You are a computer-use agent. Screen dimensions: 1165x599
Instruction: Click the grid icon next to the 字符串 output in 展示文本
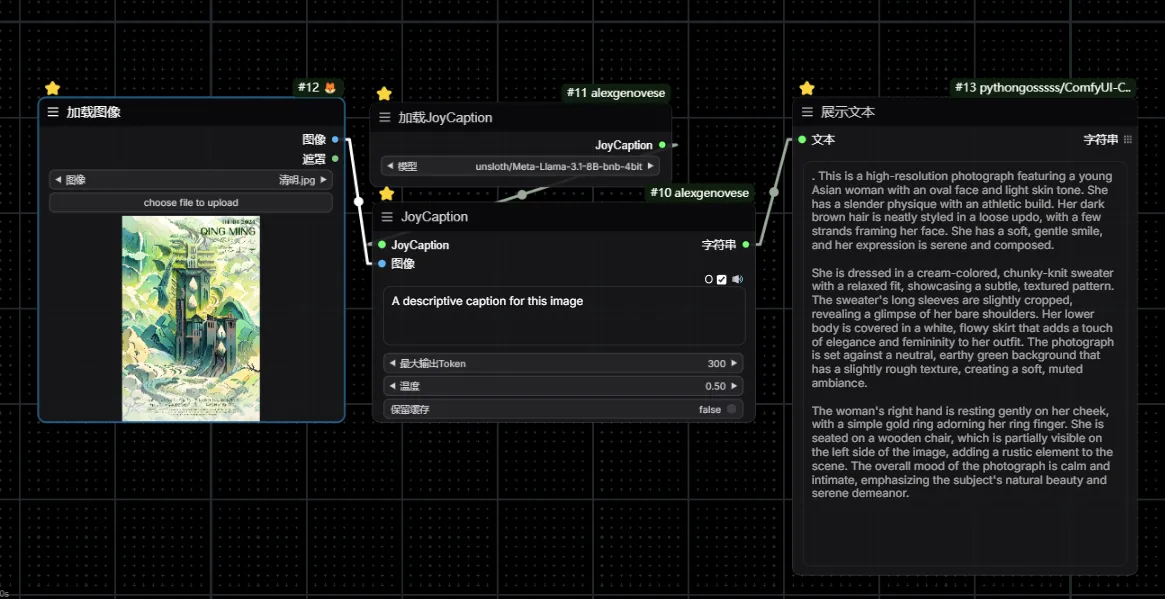tap(1128, 140)
